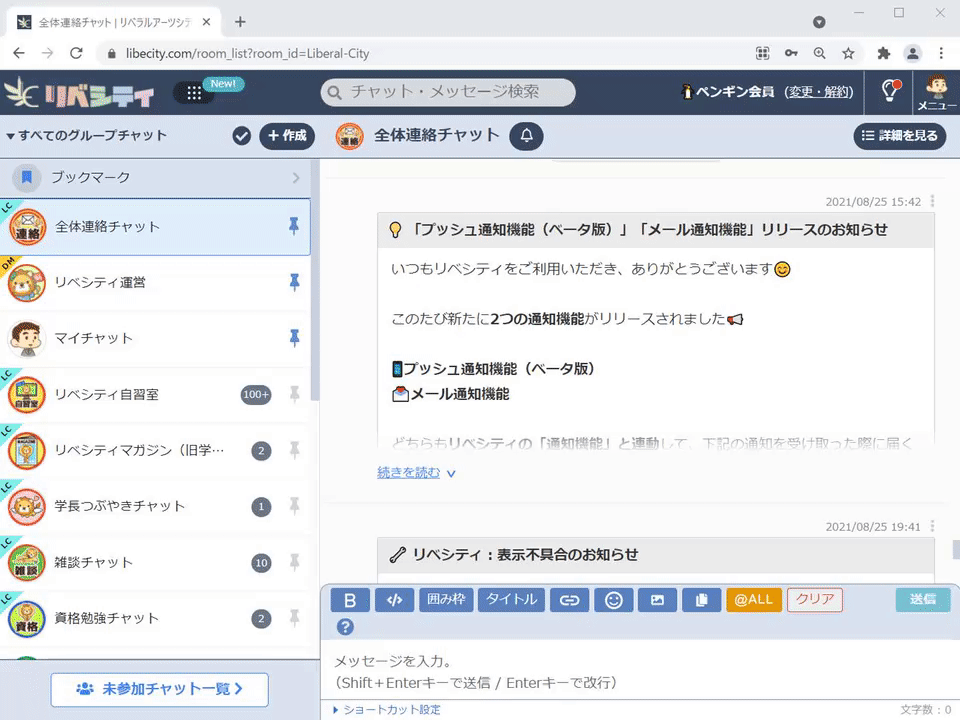Open リベシティ運営 chat
Viewport: 960px width, 720px height.
(156, 282)
